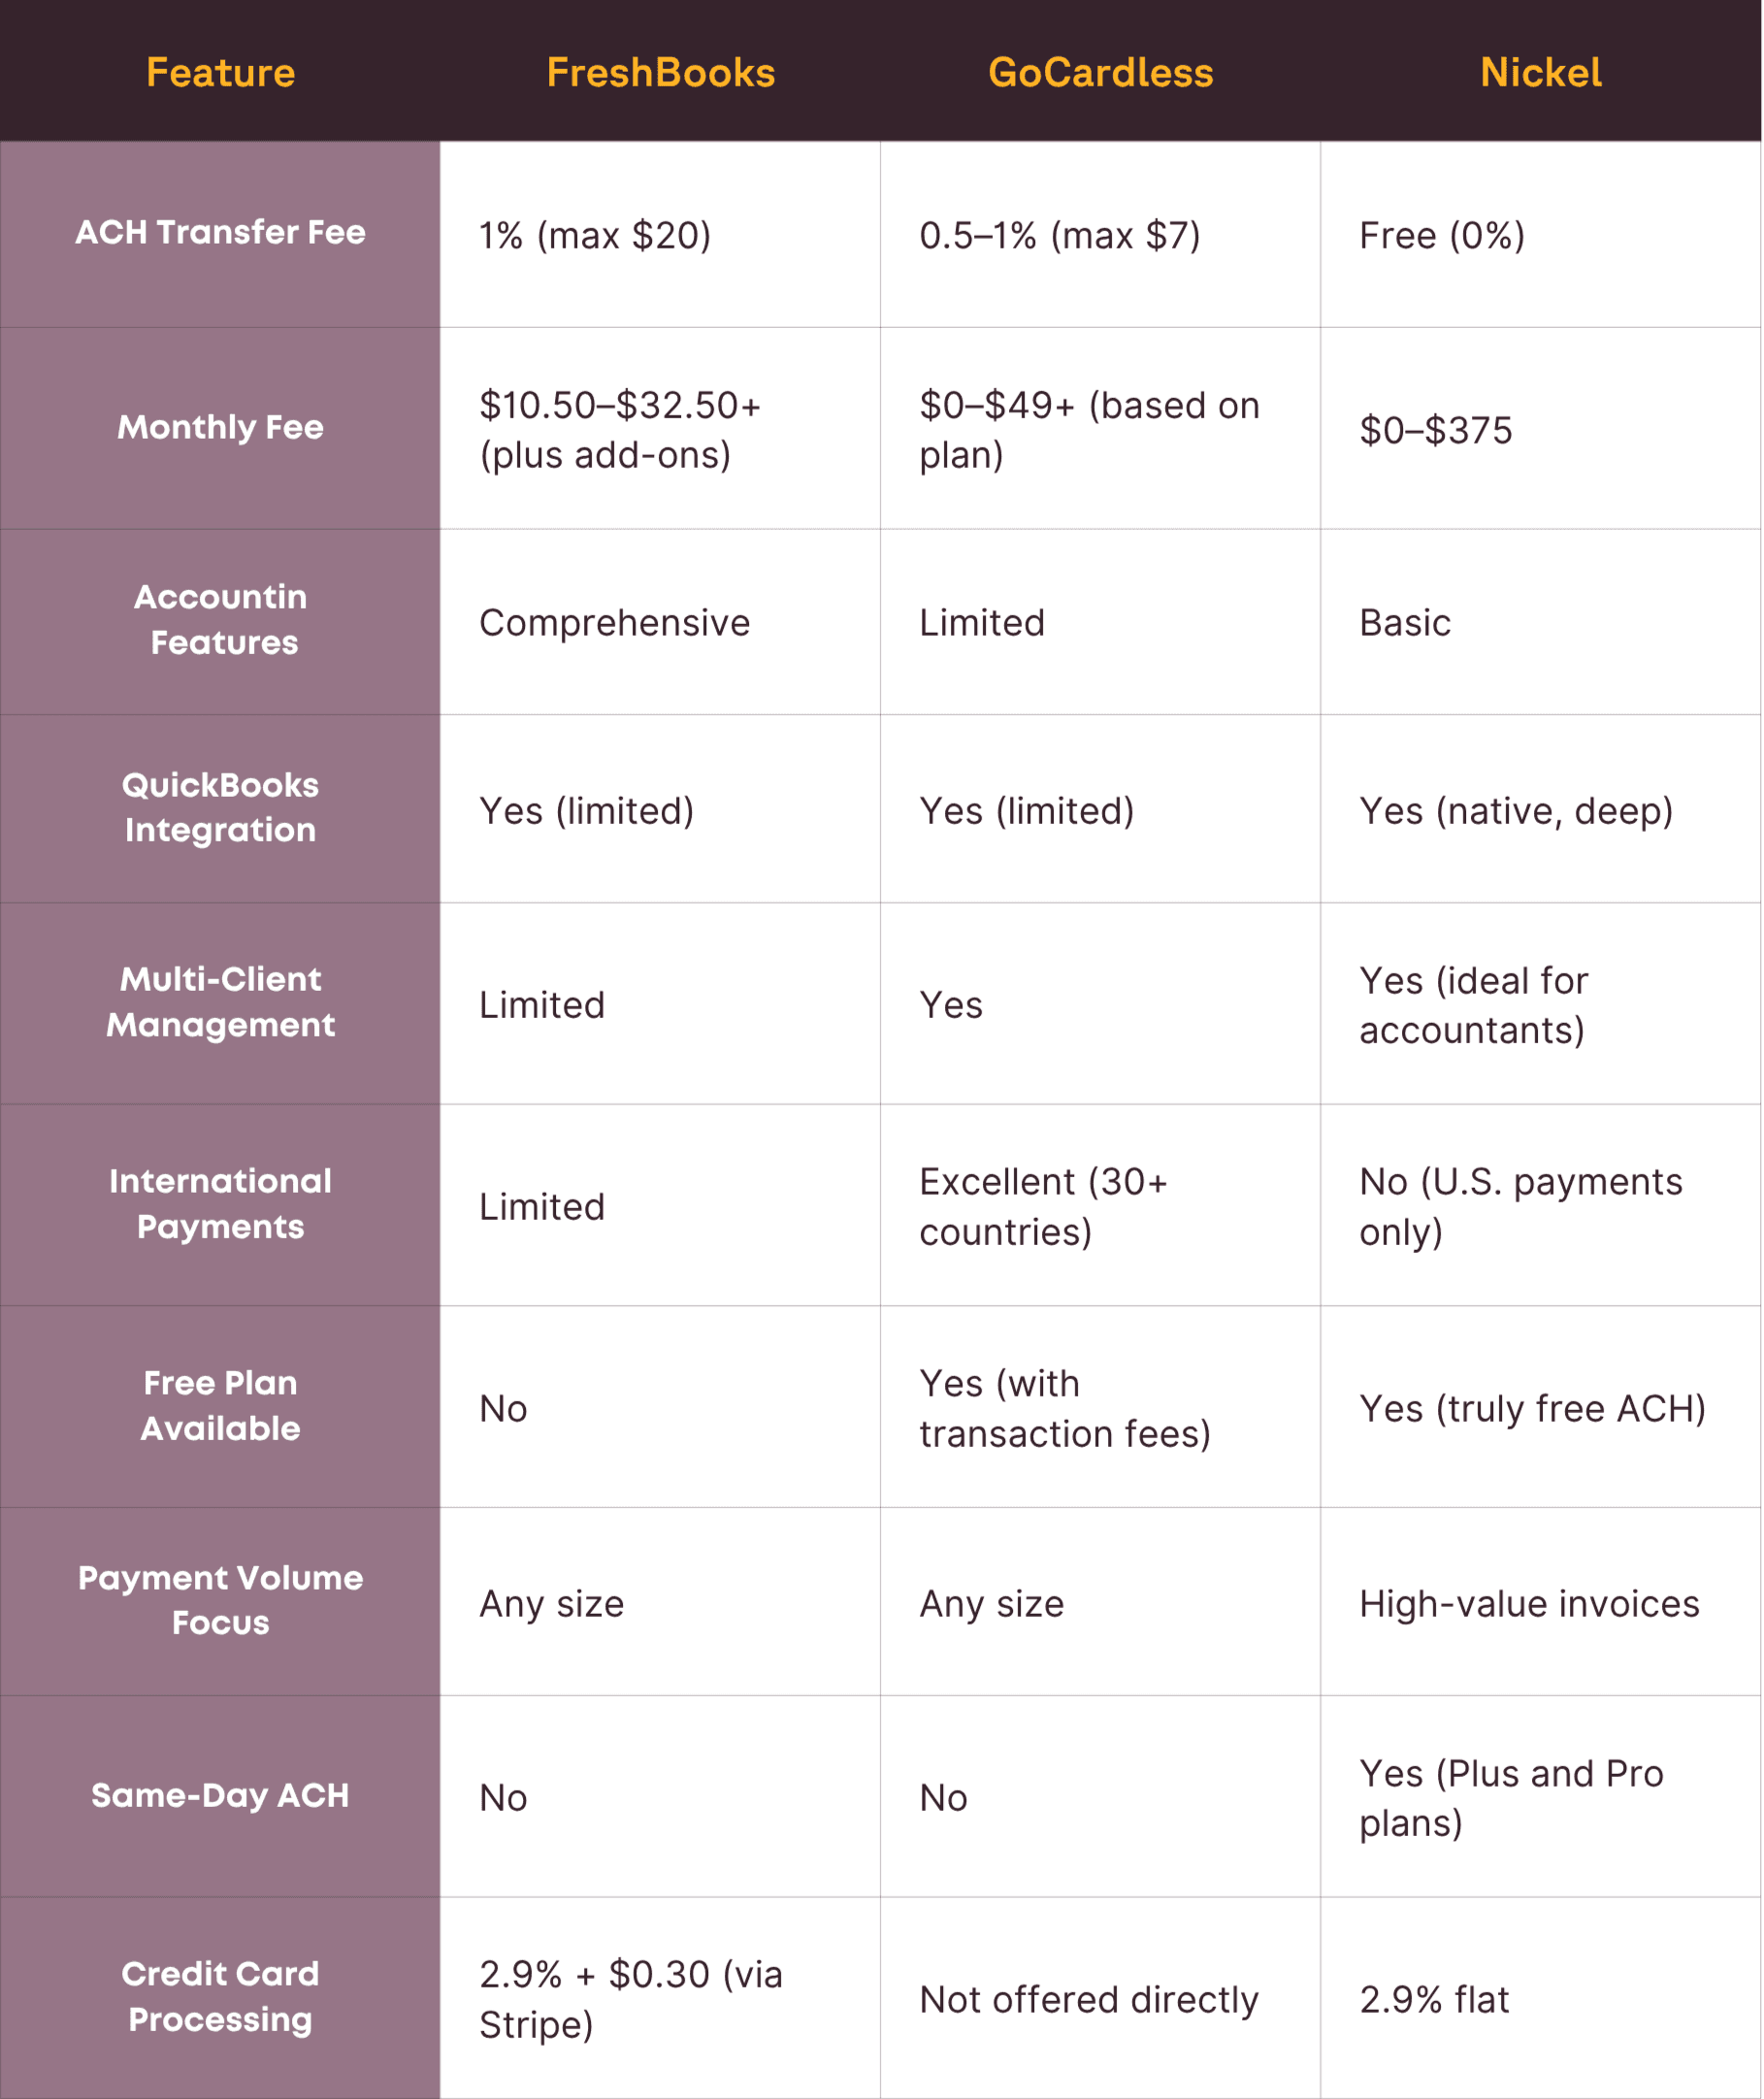Image resolution: width=1764 pixels, height=2099 pixels.
Task: Select the Nickel column header
Action: 1540,73
